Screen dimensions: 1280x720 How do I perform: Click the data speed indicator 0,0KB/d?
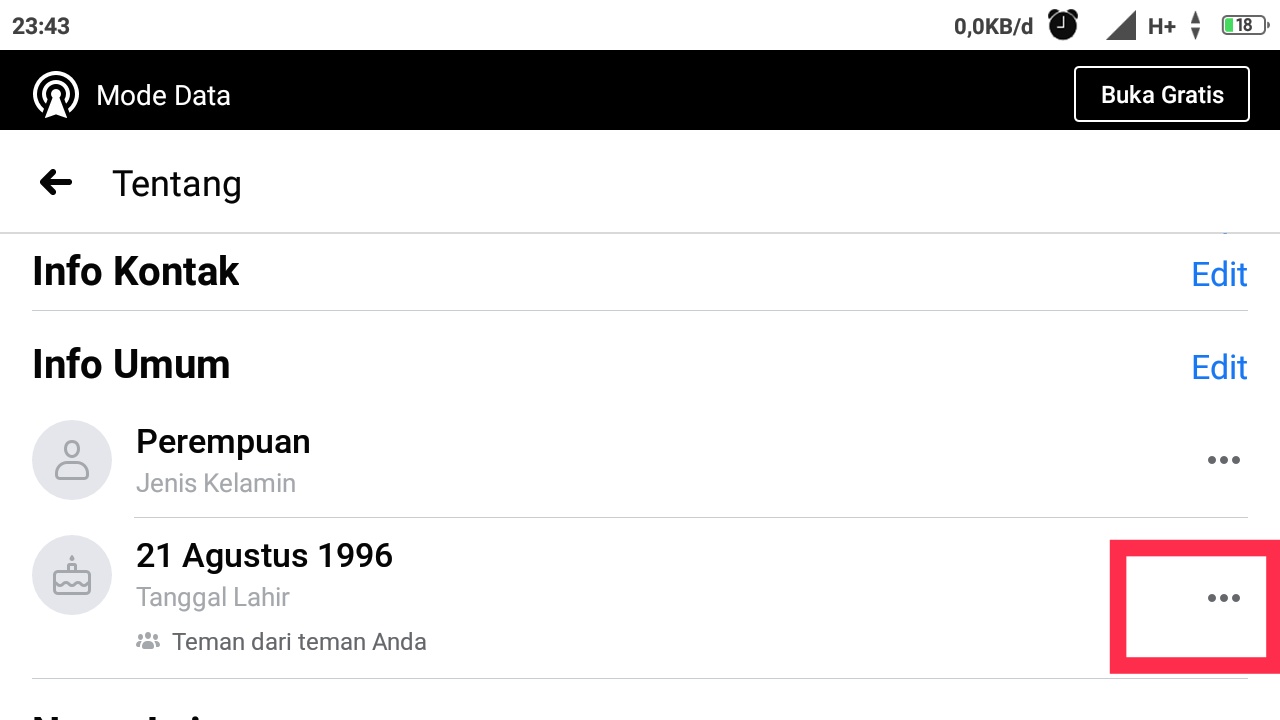coord(994,26)
